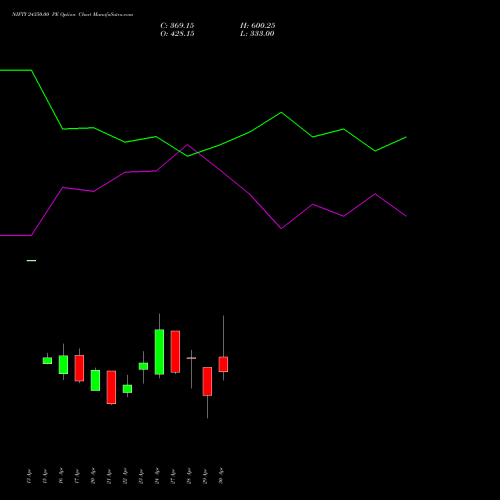Click the close value 'C: 369.15'
This screenshot has width=500, height=500.
(x=177, y=26)
